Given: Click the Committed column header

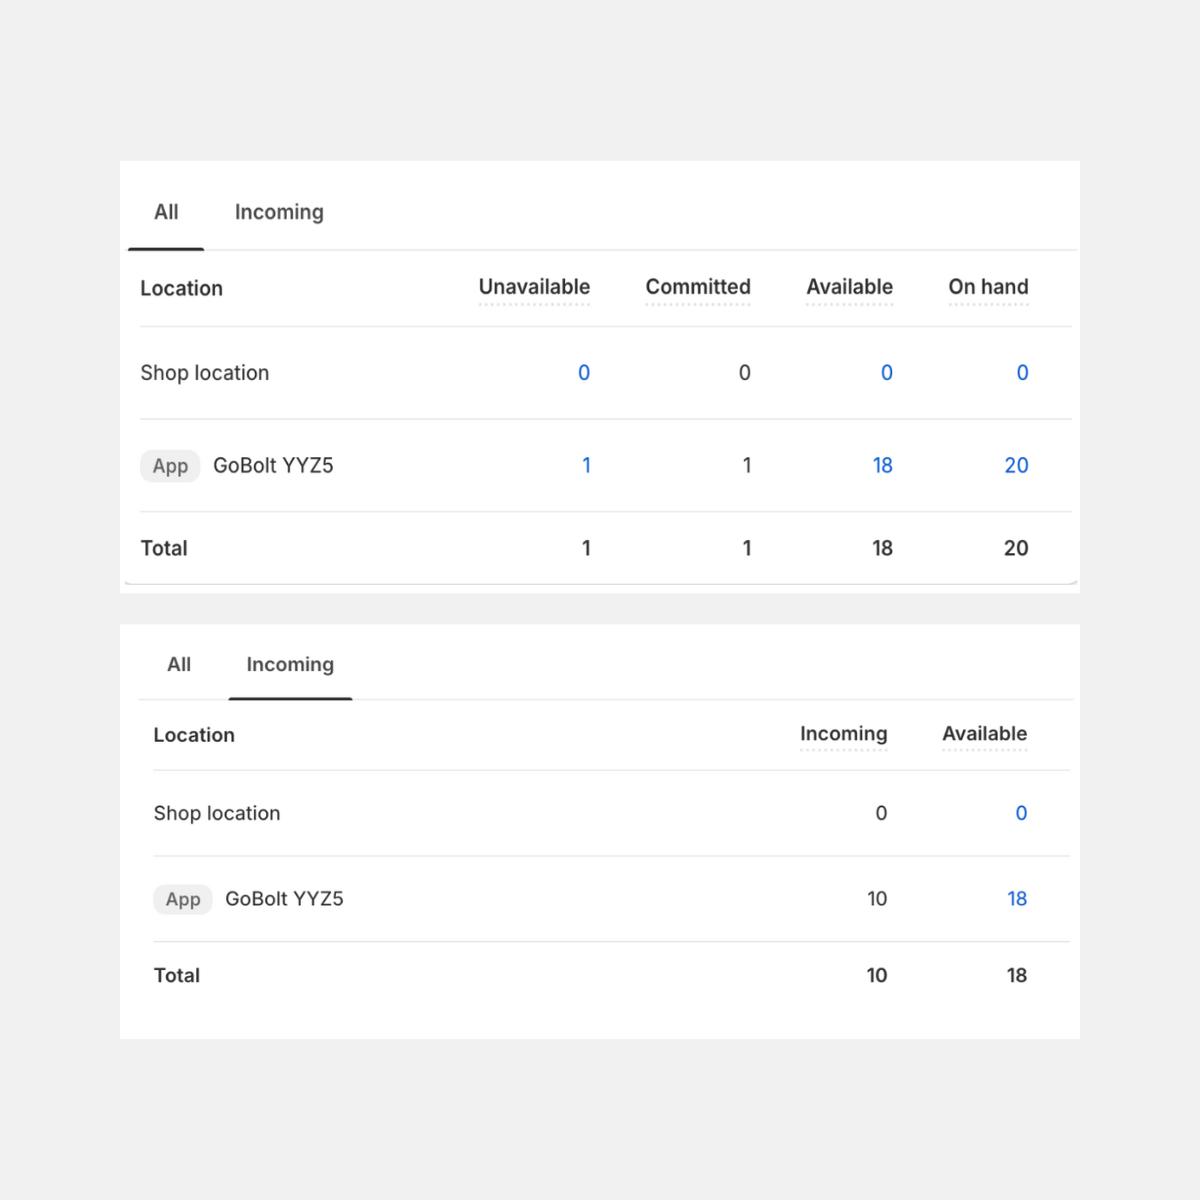Looking at the screenshot, I should coord(698,287).
